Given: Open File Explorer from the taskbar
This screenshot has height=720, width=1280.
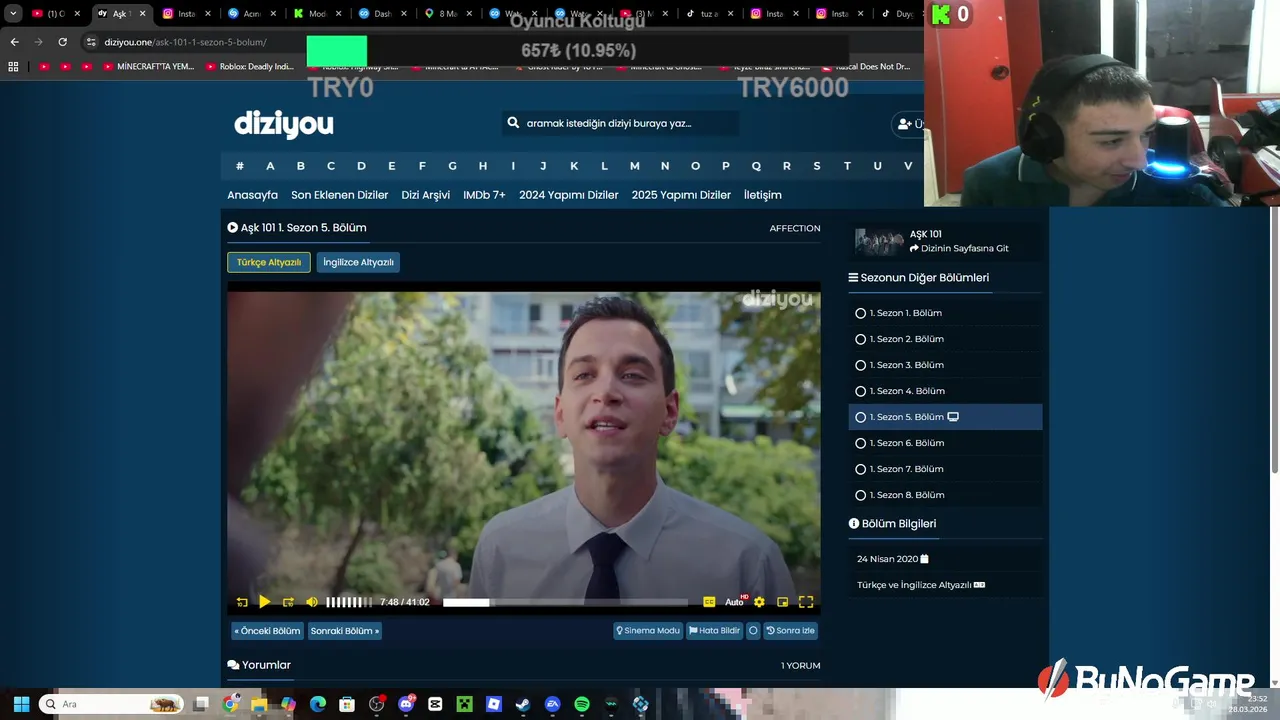Looking at the screenshot, I should (259, 704).
